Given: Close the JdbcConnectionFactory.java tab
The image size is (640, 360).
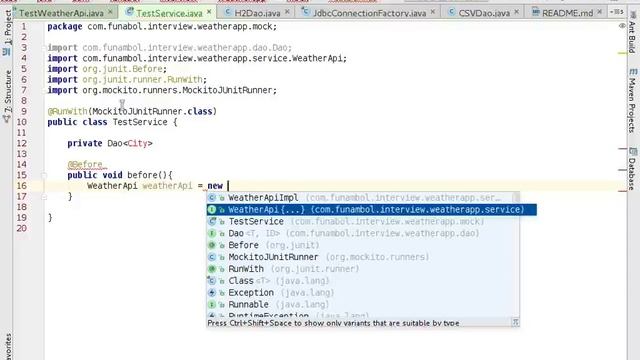Looking at the screenshot, I should pos(433,12).
